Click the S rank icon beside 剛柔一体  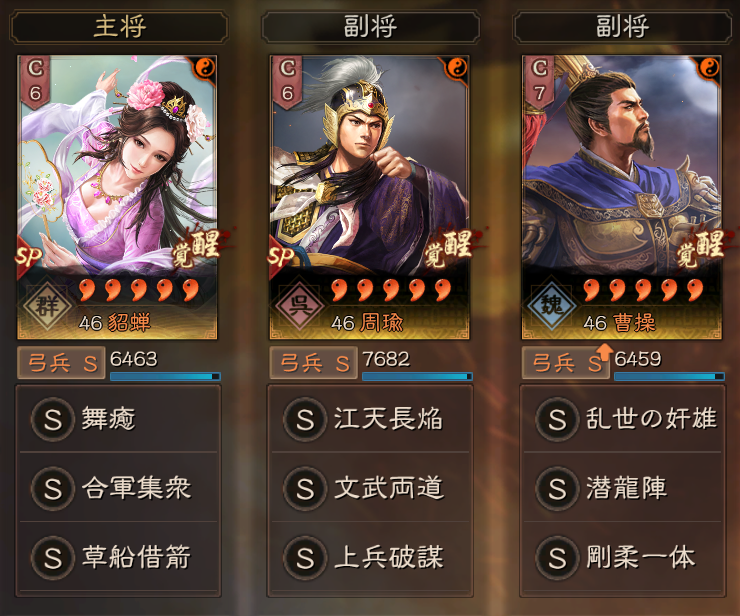(x=557, y=557)
